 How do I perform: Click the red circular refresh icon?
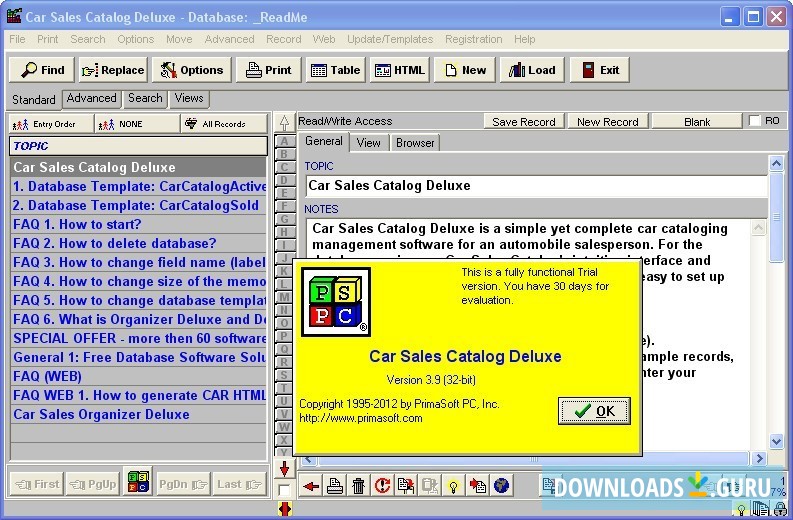coord(382,486)
